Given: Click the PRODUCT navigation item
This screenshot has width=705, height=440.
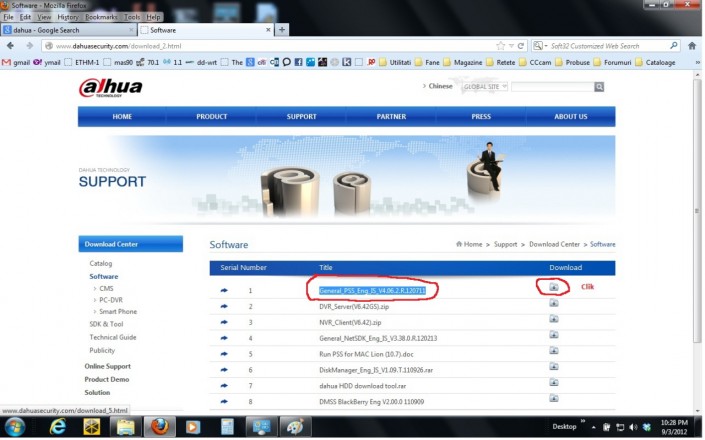Looking at the screenshot, I should tap(211, 117).
